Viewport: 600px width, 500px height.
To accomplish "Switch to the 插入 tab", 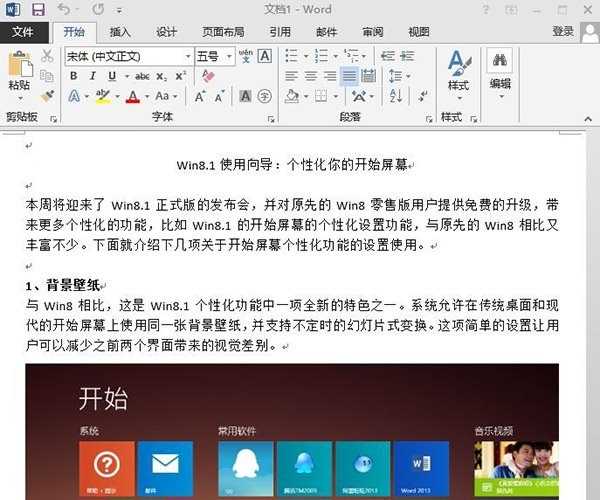I will click(120, 32).
